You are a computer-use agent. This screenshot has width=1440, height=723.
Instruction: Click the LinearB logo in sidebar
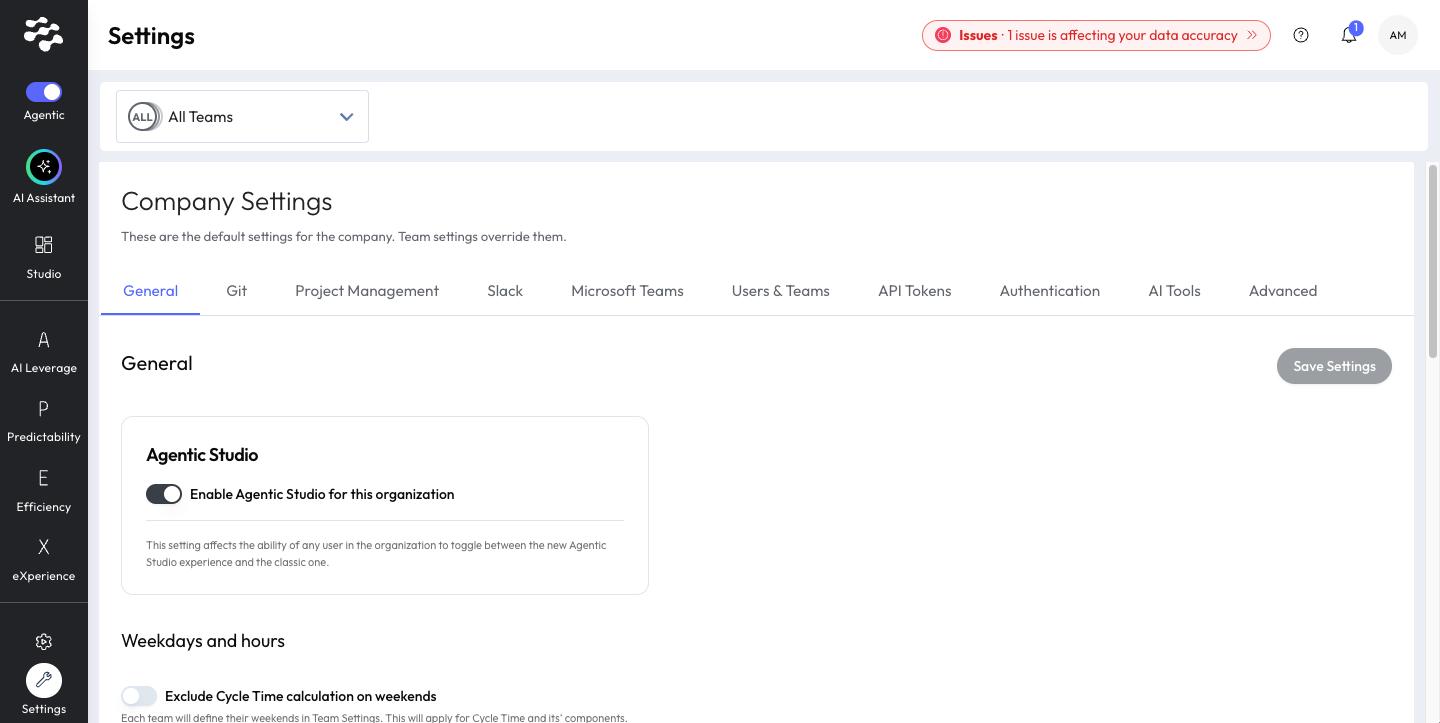44,34
